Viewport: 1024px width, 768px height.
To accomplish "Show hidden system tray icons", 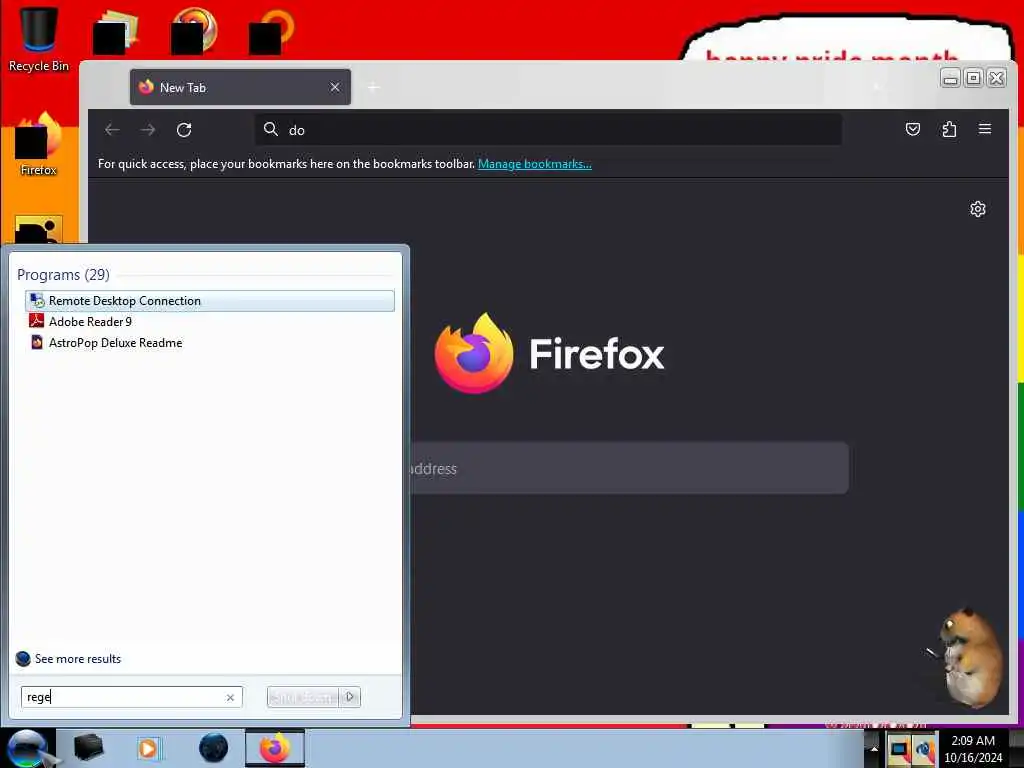I will click(x=874, y=749).
